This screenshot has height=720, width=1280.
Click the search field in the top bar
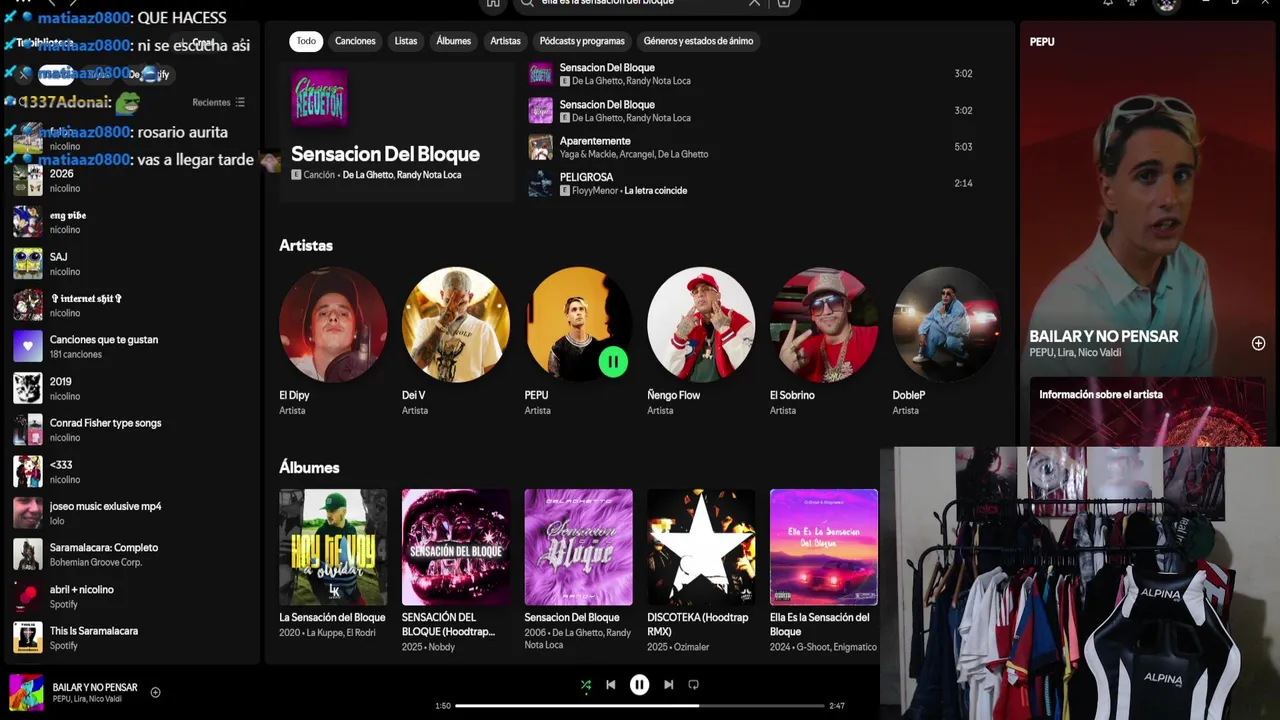coord(640,3)
